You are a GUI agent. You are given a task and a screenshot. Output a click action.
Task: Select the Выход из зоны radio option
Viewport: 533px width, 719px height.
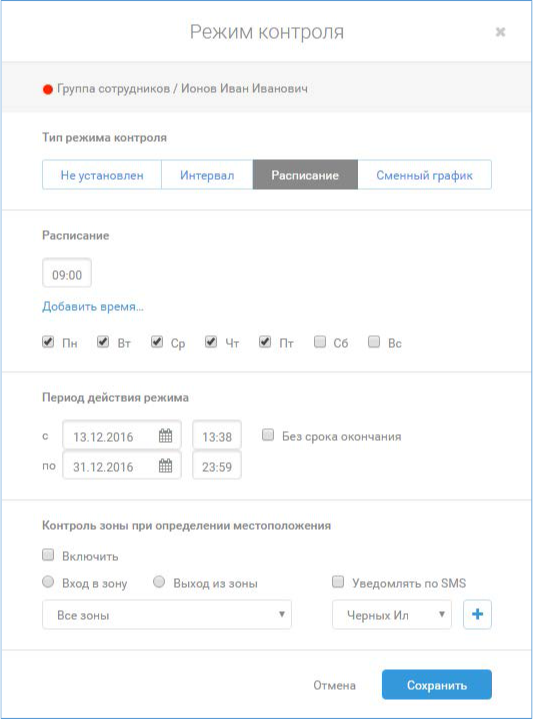(159, 582)
